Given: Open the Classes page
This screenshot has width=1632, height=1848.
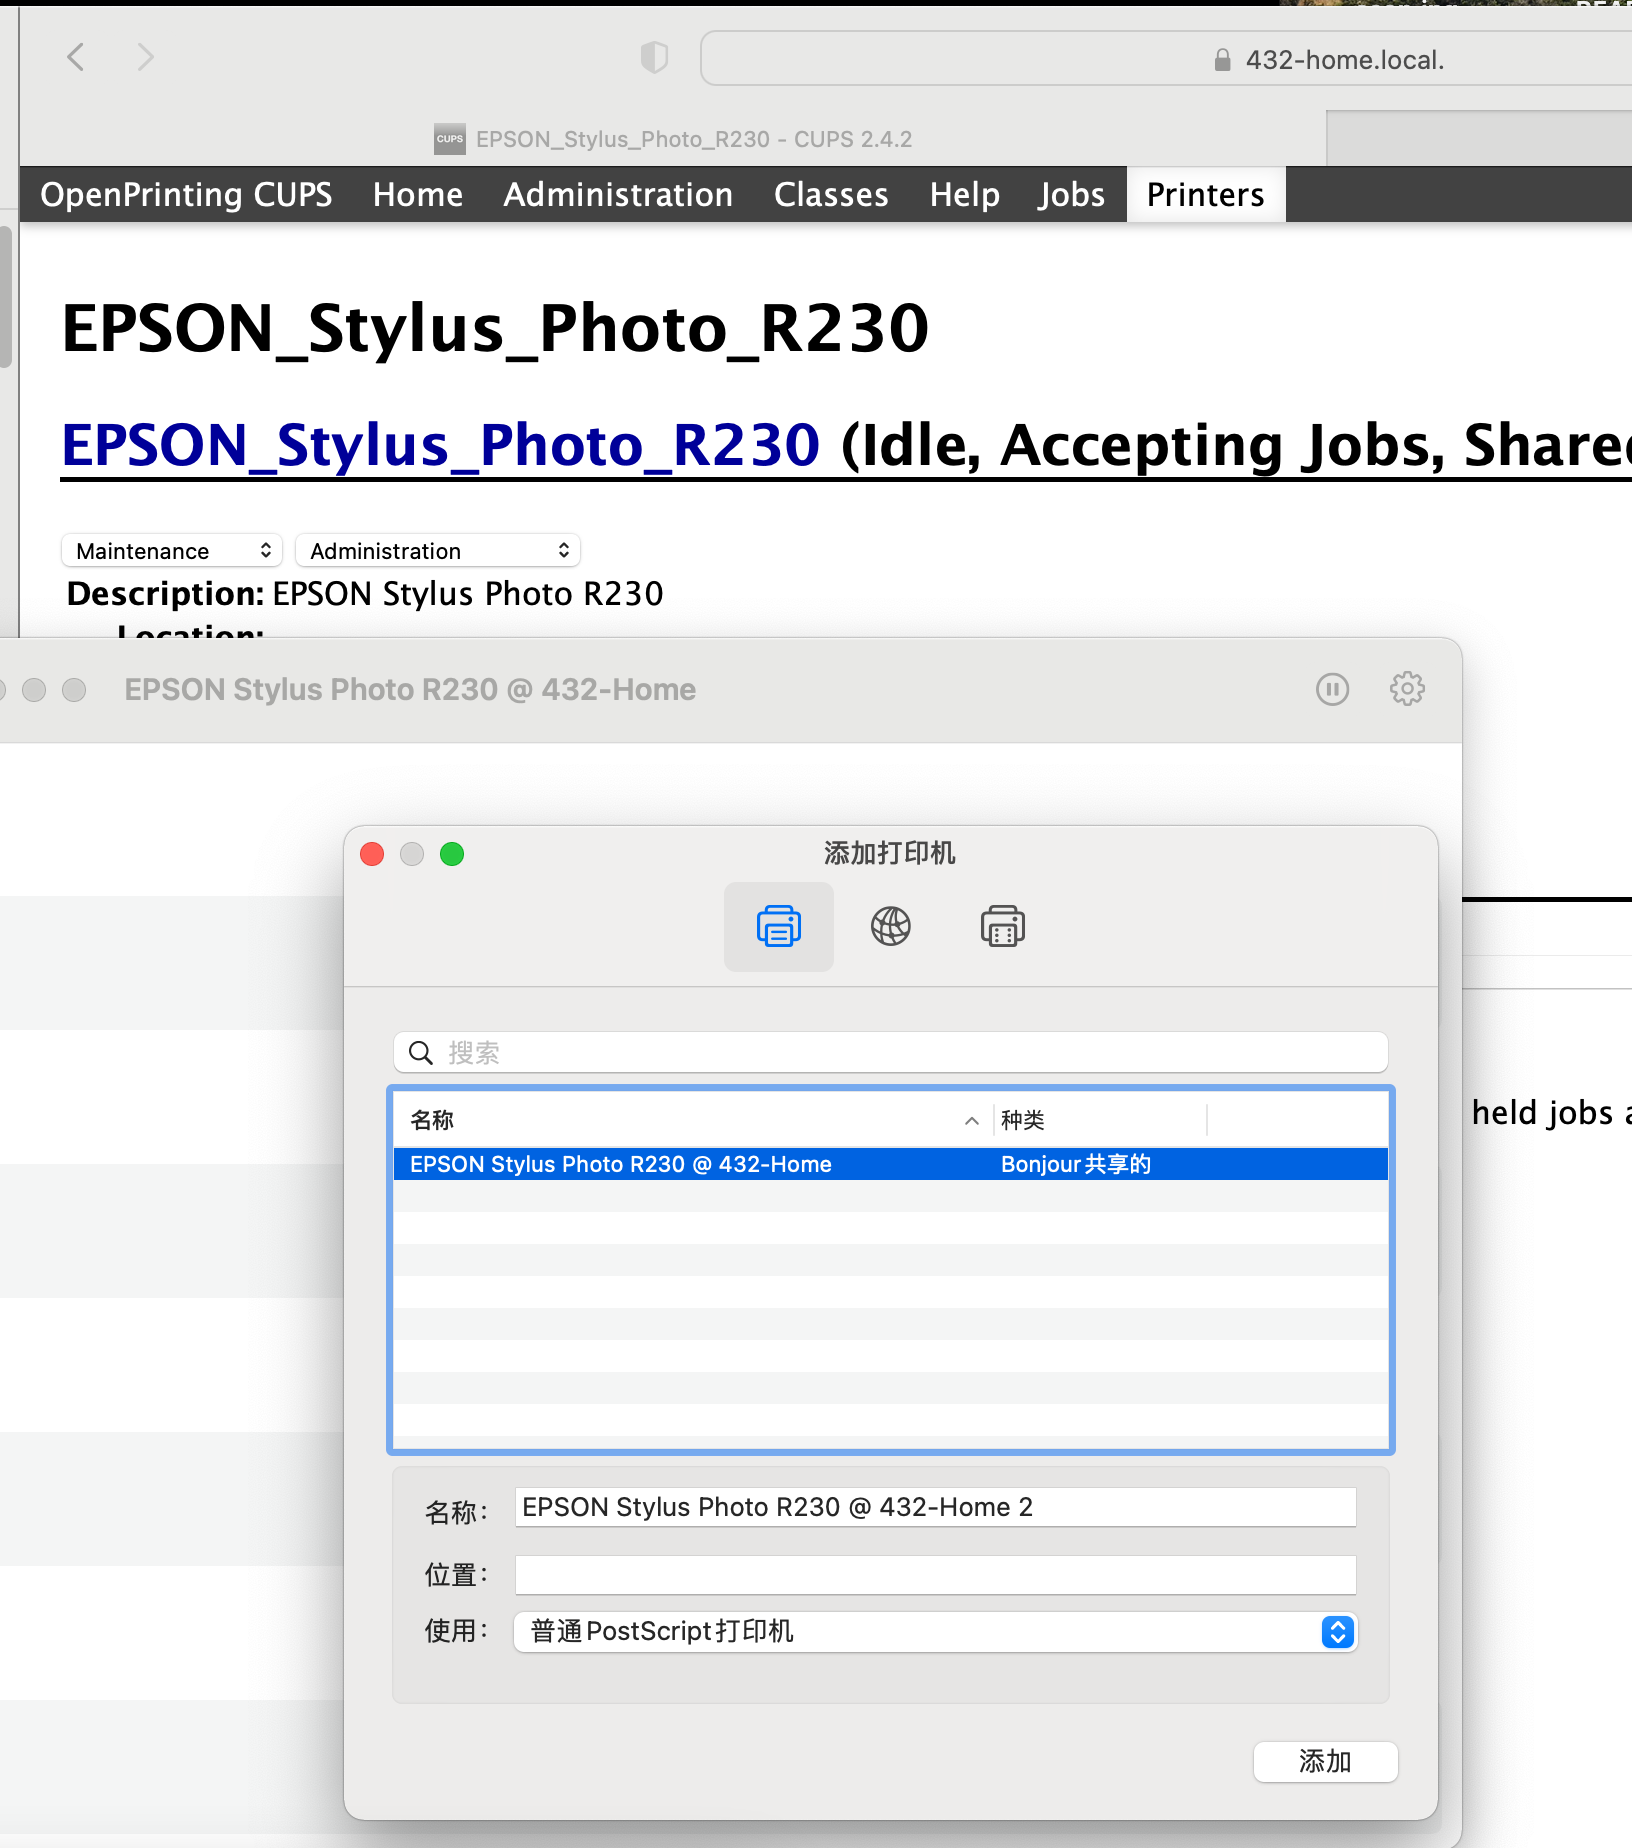Looking at the screenshot, I should 831,194.
